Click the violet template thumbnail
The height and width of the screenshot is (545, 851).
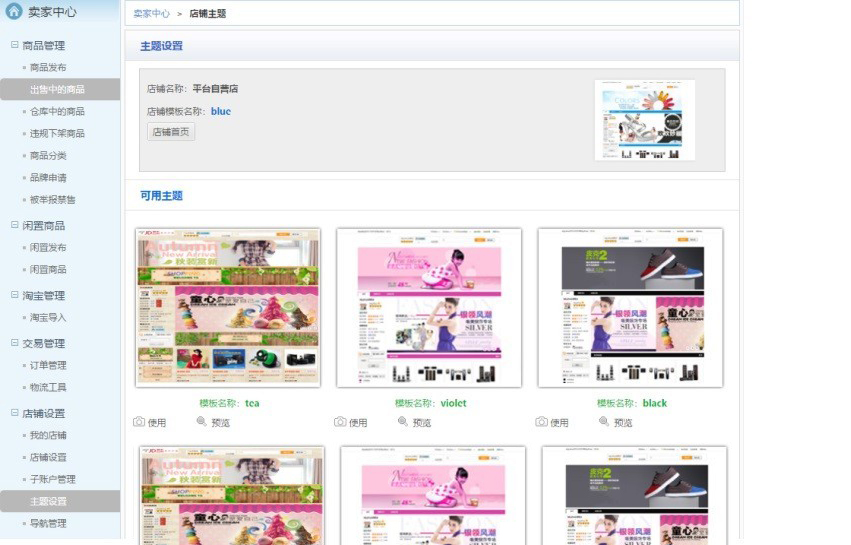(429, 308)
